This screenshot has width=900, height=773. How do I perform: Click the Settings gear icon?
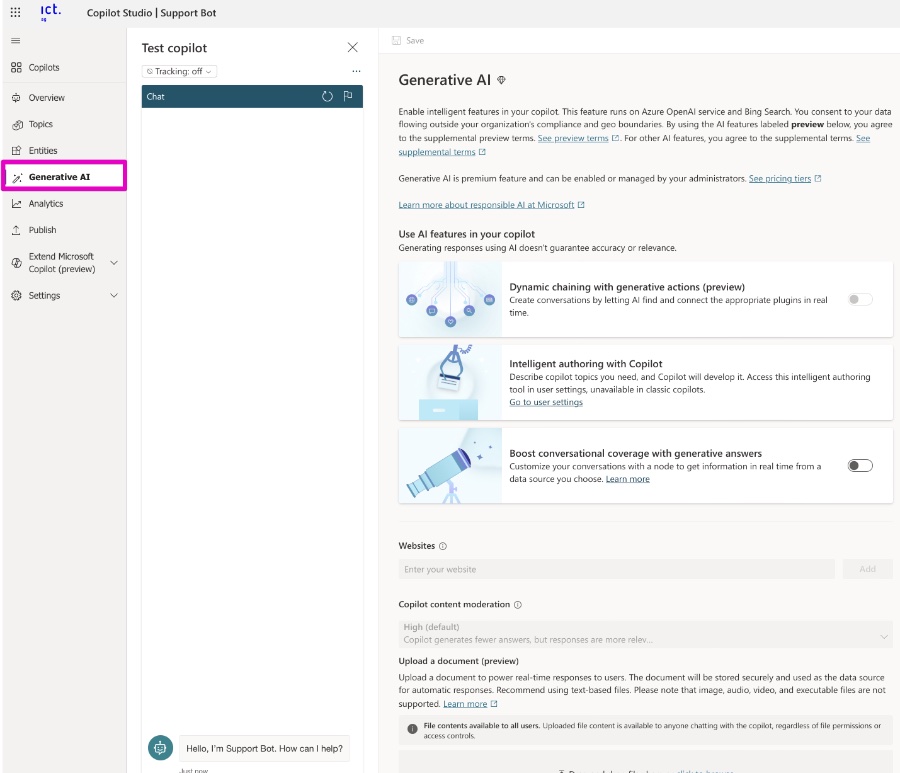pyautogui.click(x=16, y=296)
